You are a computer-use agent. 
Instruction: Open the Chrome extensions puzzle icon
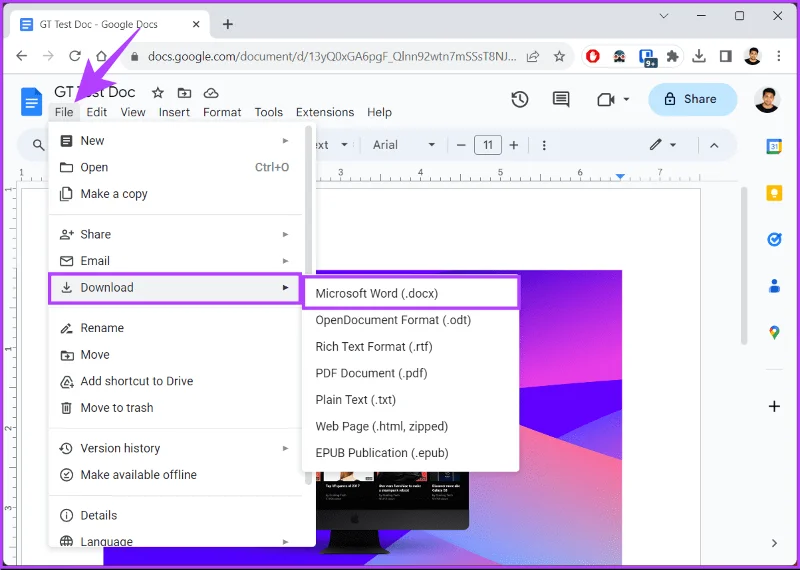coord(672,56)
